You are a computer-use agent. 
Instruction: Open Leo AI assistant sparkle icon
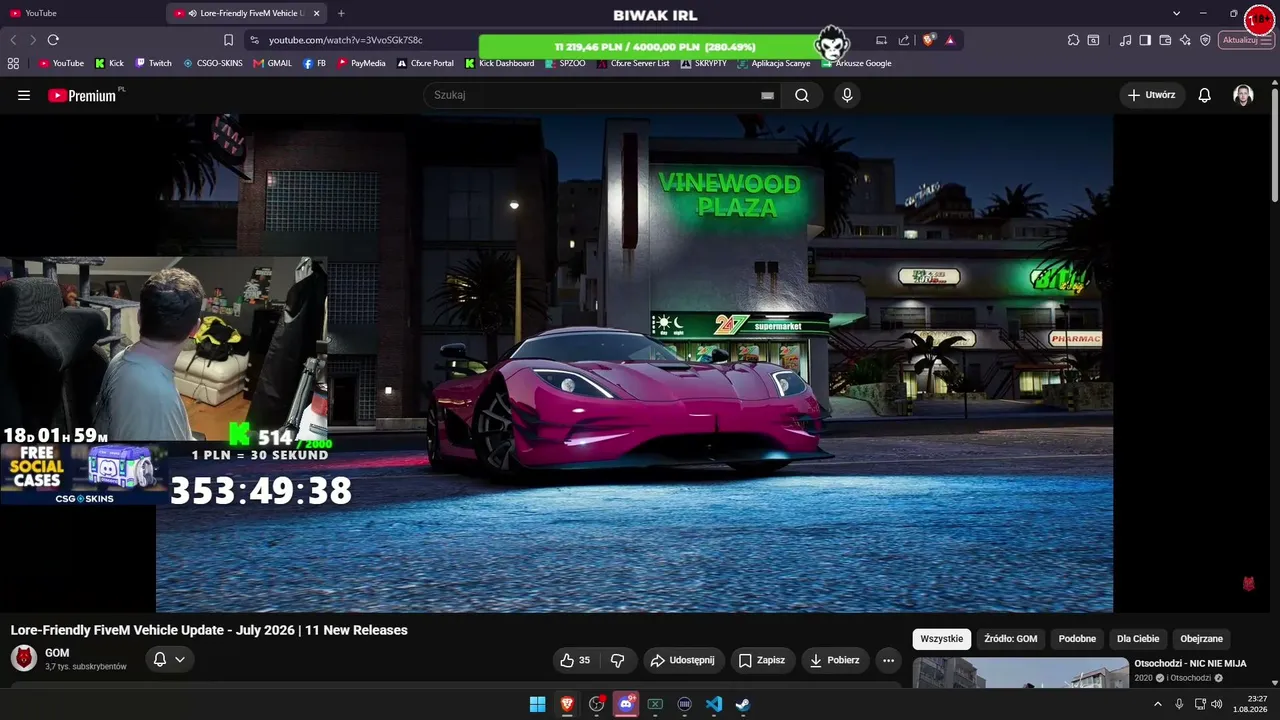[1185, 40]
